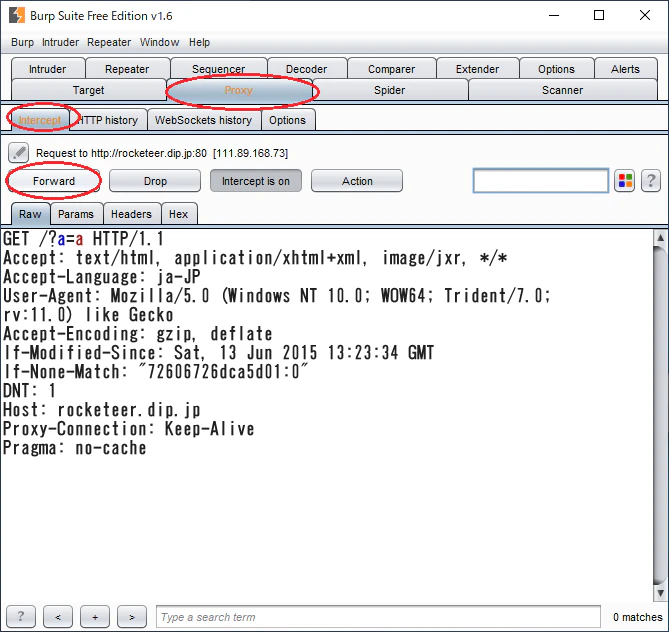Viewport: 669px width, 632px height.
Task: Switch to the Headers view tab
Action: (x=131, y=214)
